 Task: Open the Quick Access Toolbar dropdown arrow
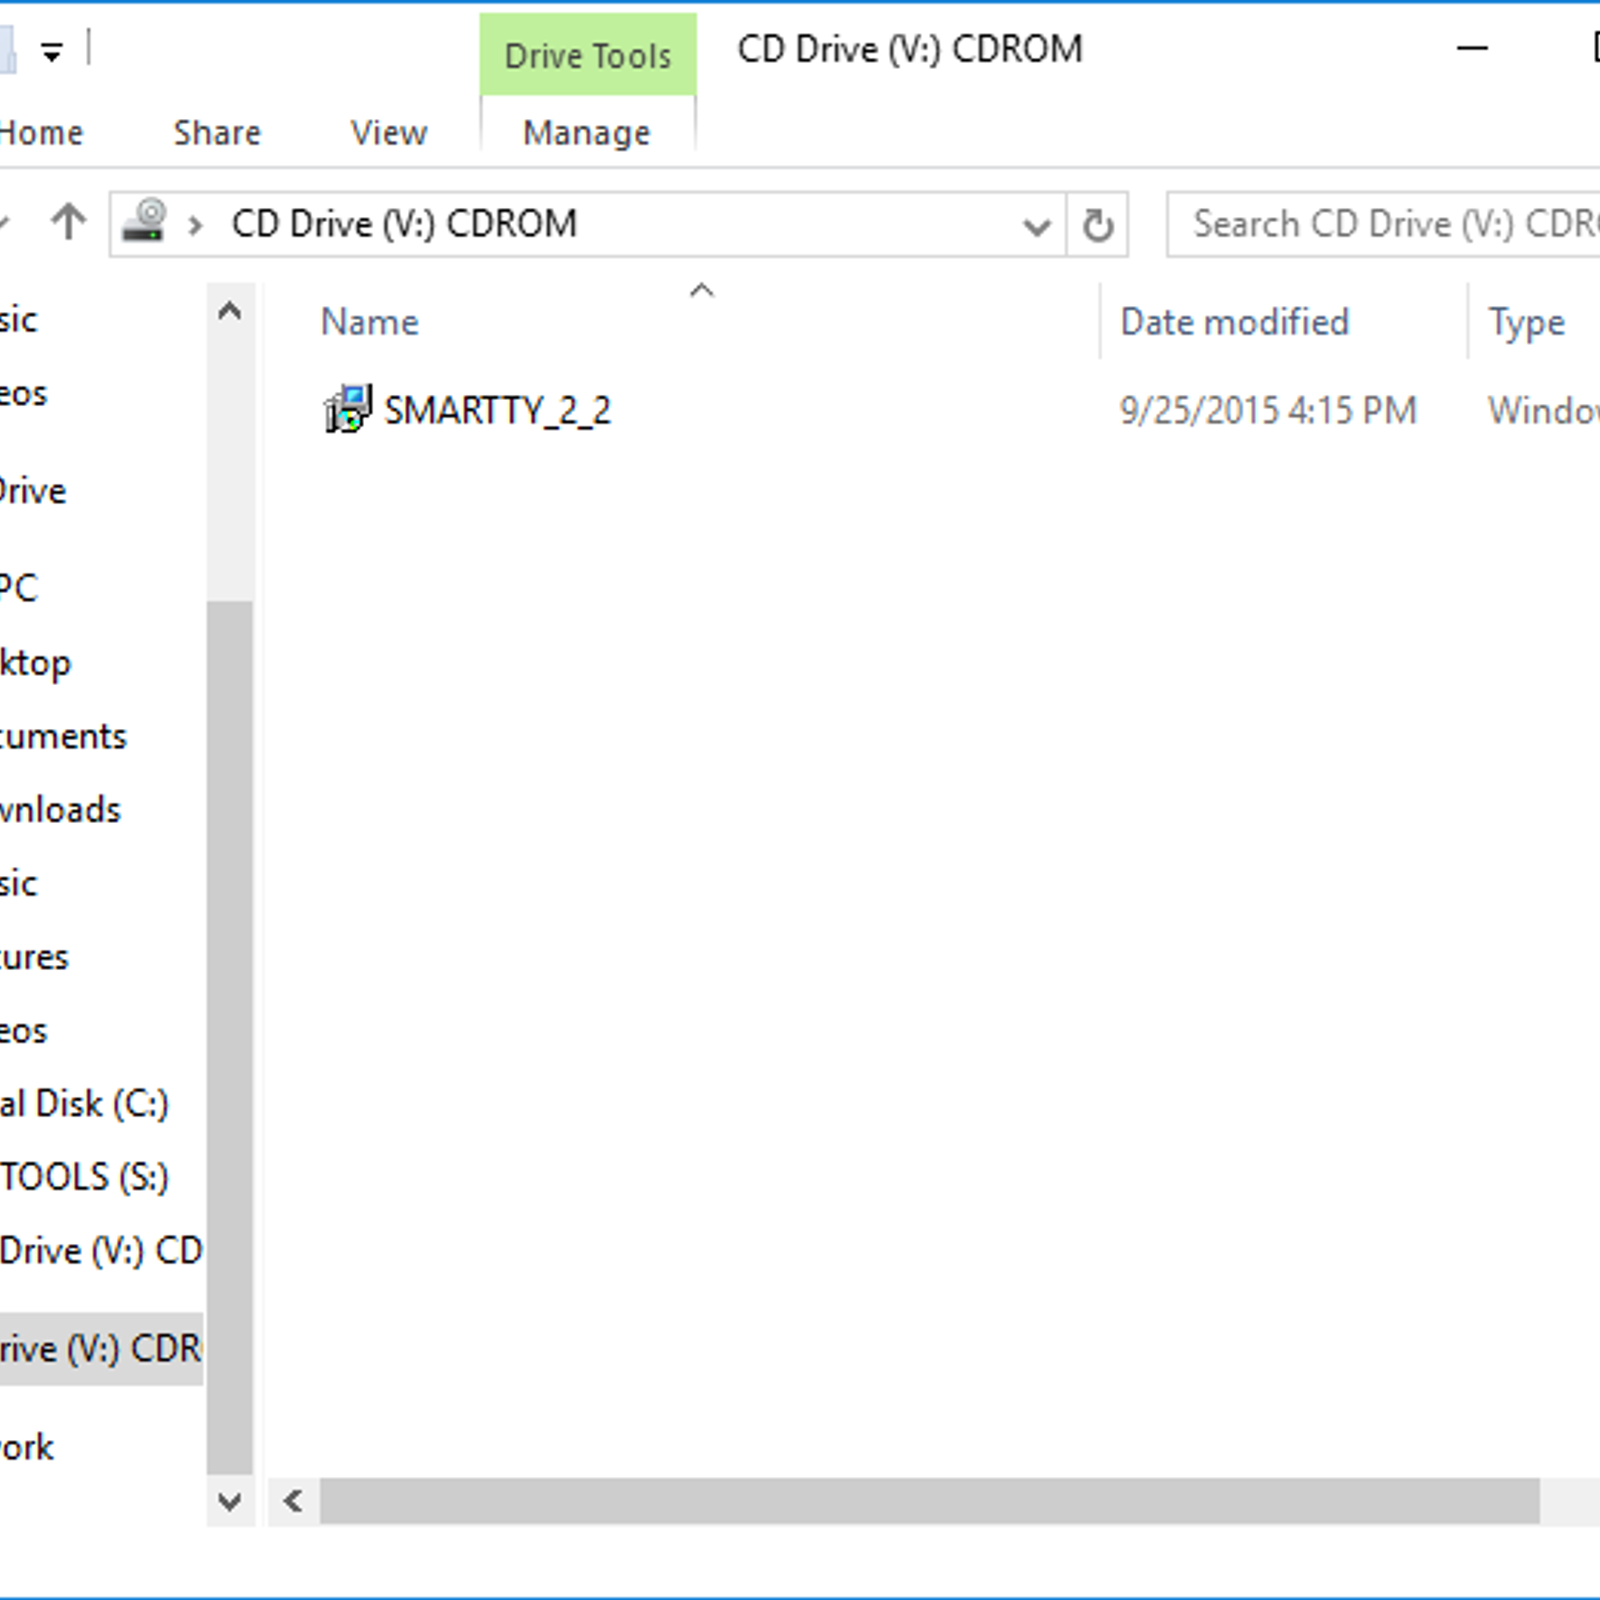coord(52,52)
